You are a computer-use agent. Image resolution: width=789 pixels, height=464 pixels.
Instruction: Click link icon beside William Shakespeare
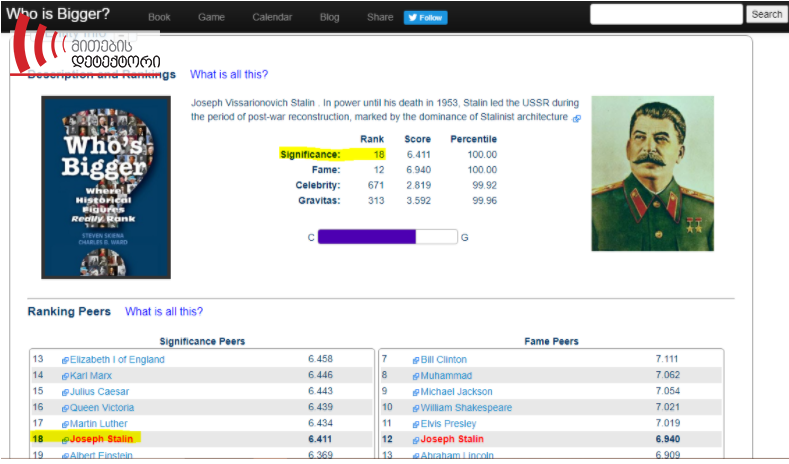416,409
